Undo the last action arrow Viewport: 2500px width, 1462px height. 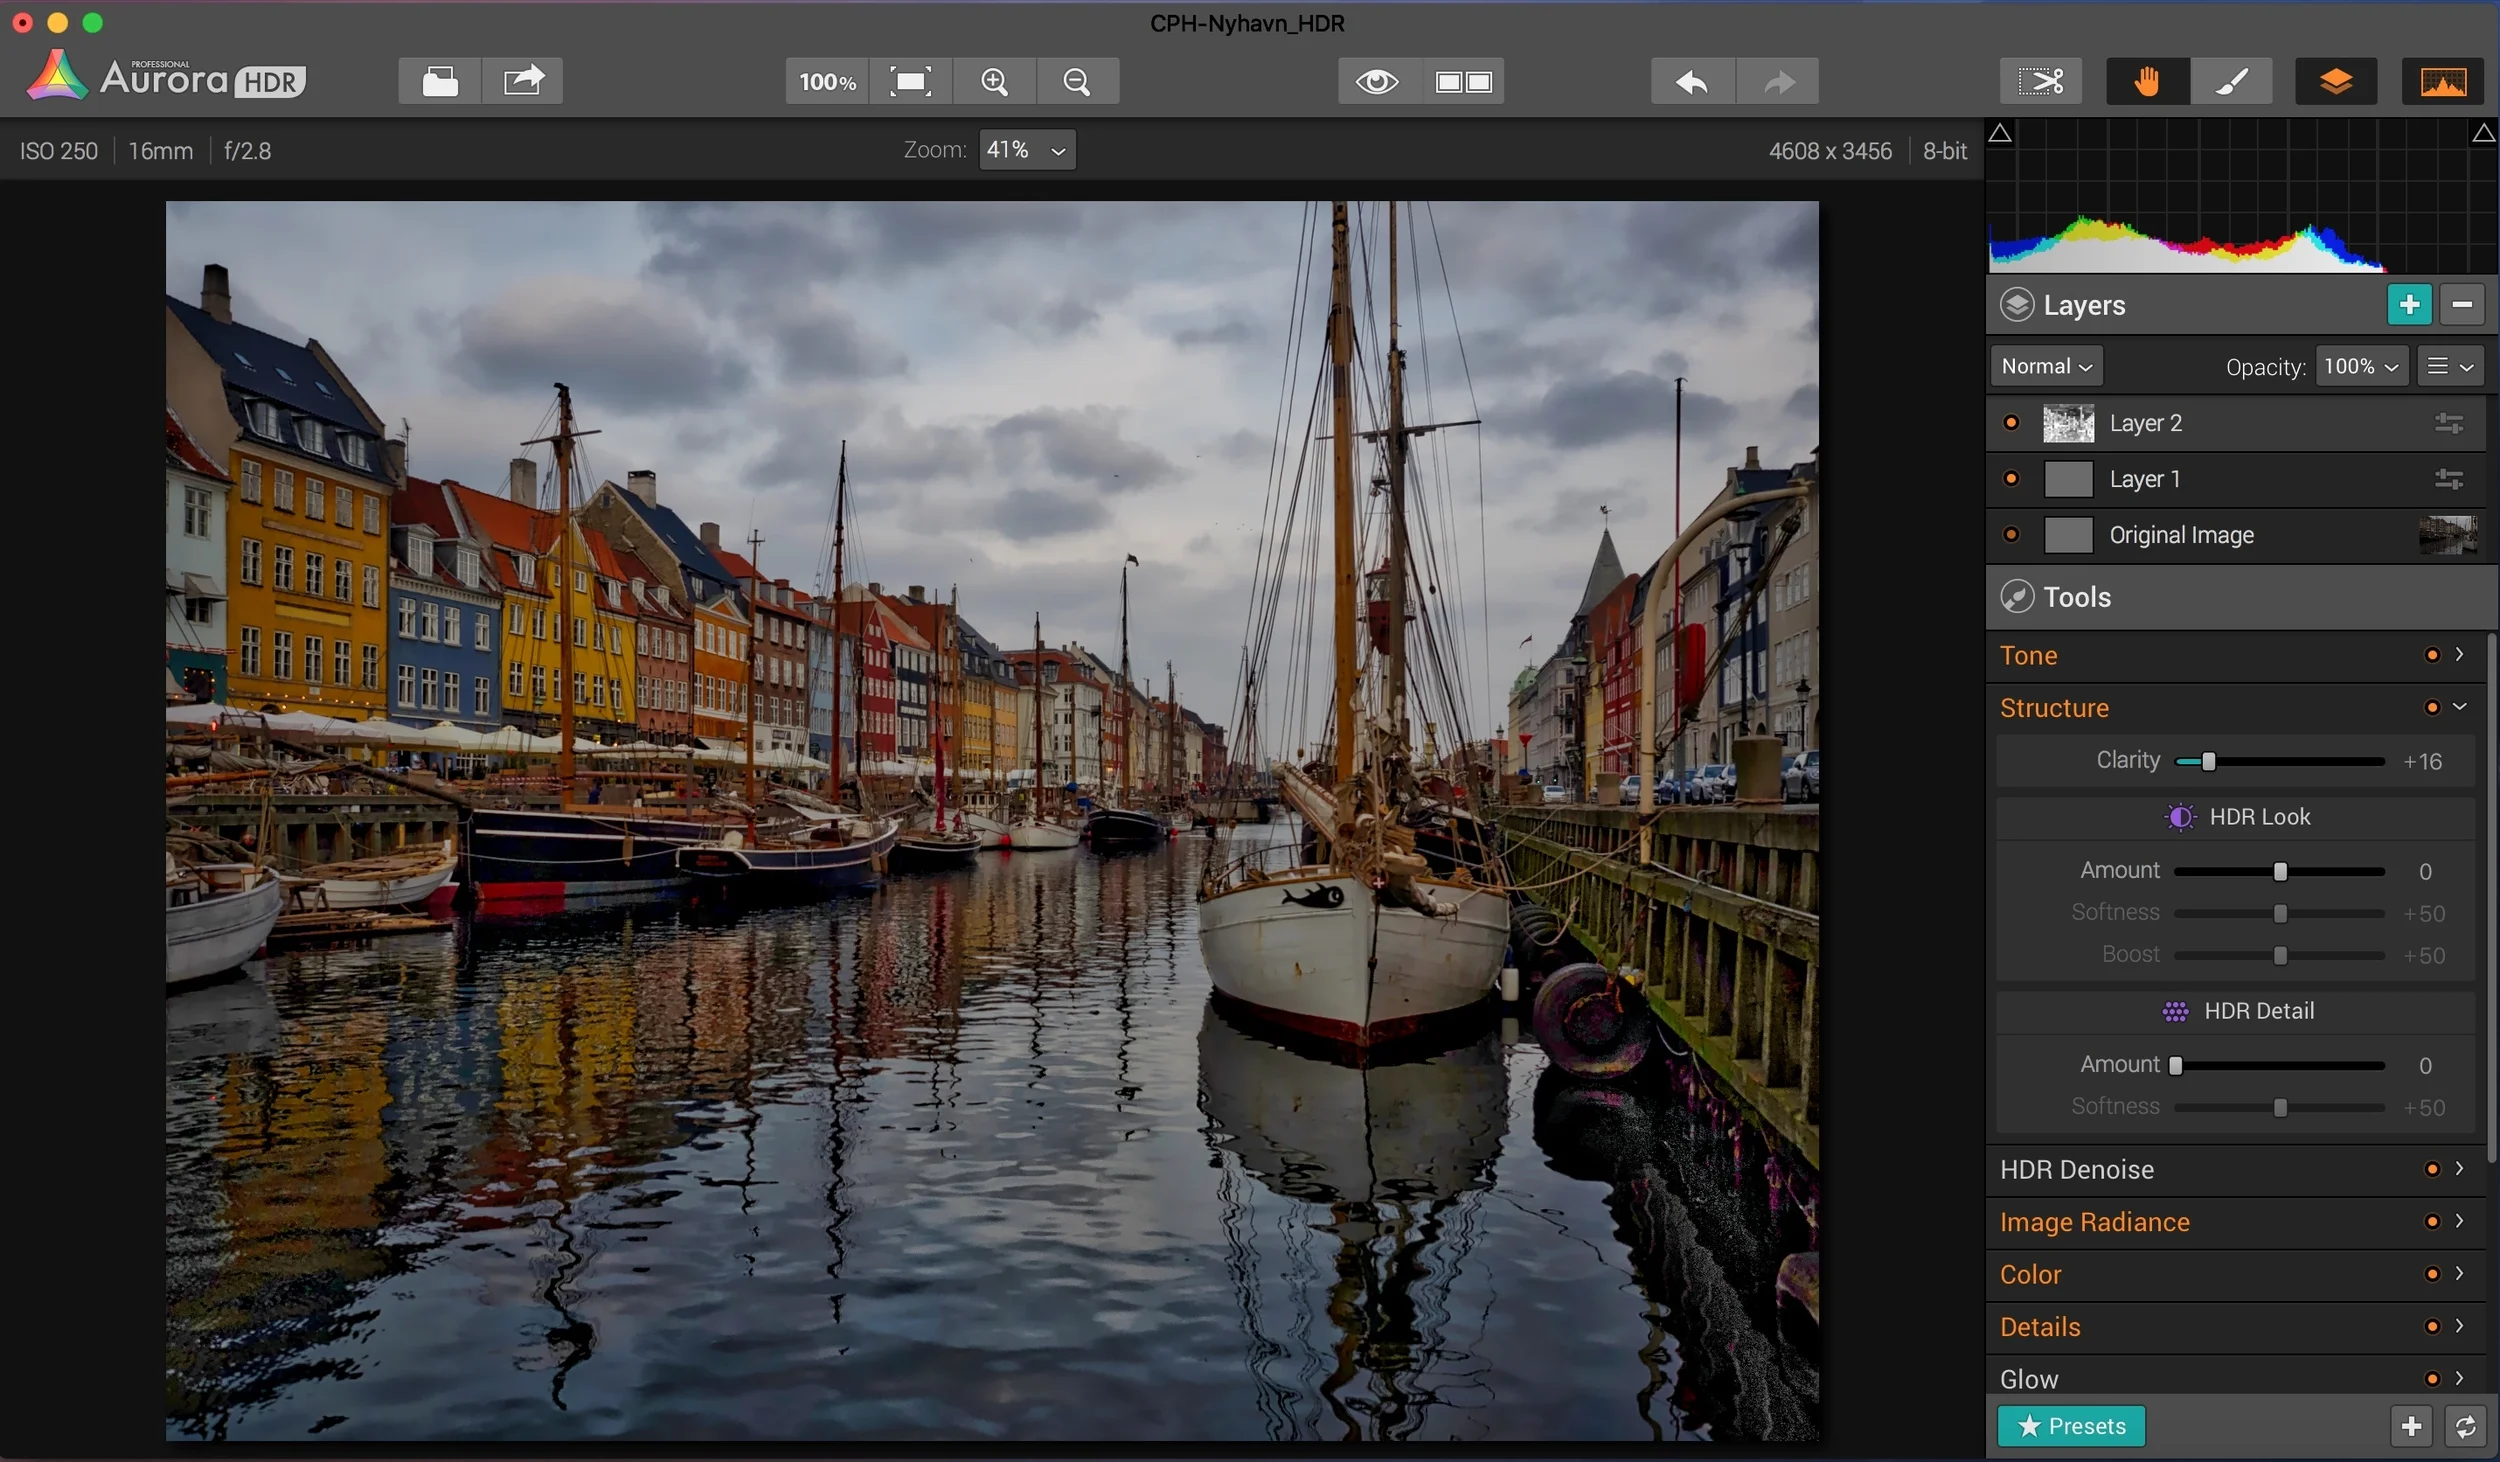click(1692, 81)
